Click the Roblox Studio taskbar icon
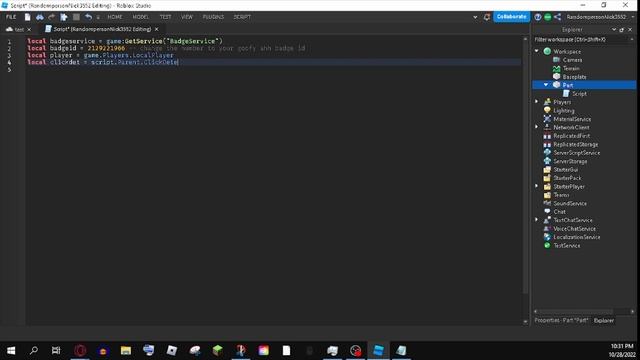Image resolution: width=640 pixels, height=360 pixels. click(378, 351)
